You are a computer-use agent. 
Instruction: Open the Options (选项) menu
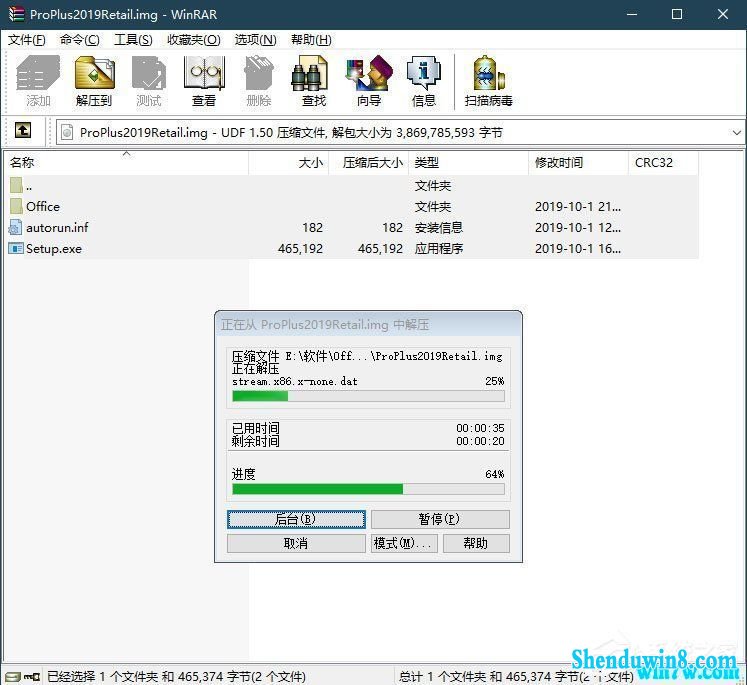(255, 40)
